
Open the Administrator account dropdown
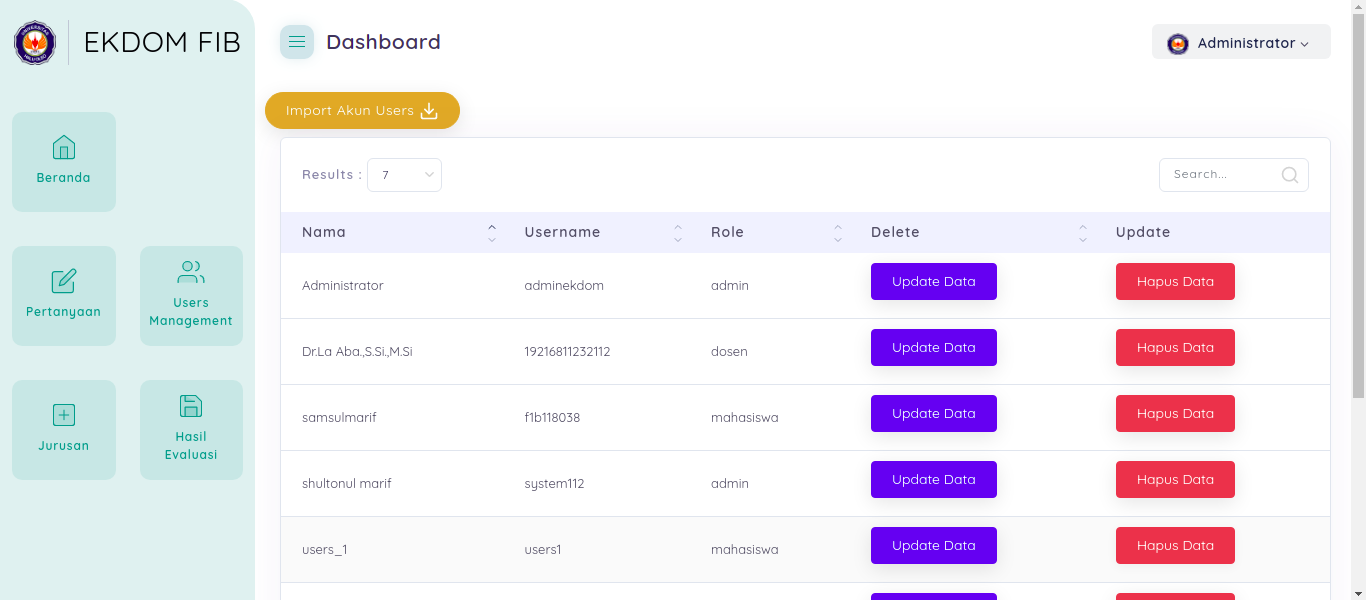[1241, 42]
